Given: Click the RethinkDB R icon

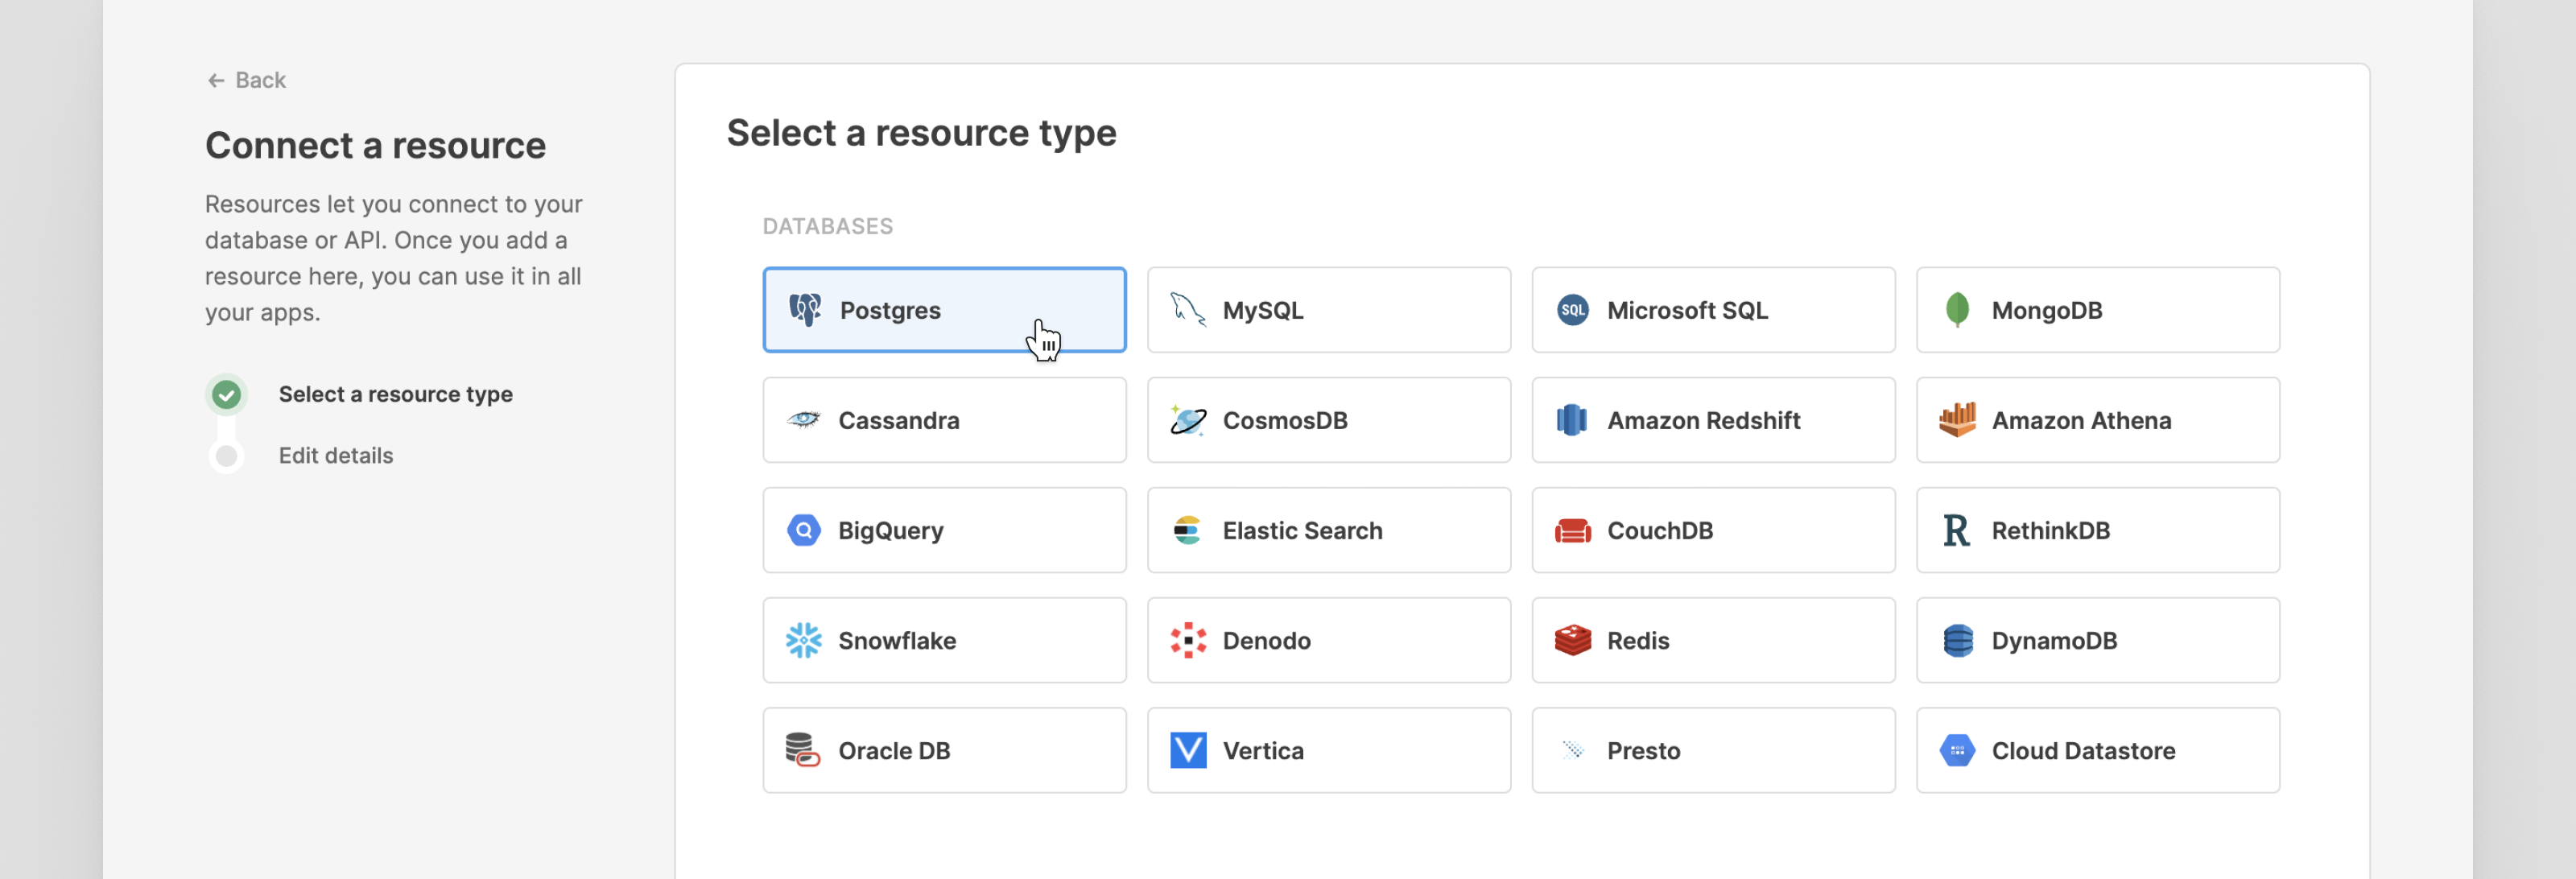Looking at the screenshot, I should point(1956,530).
